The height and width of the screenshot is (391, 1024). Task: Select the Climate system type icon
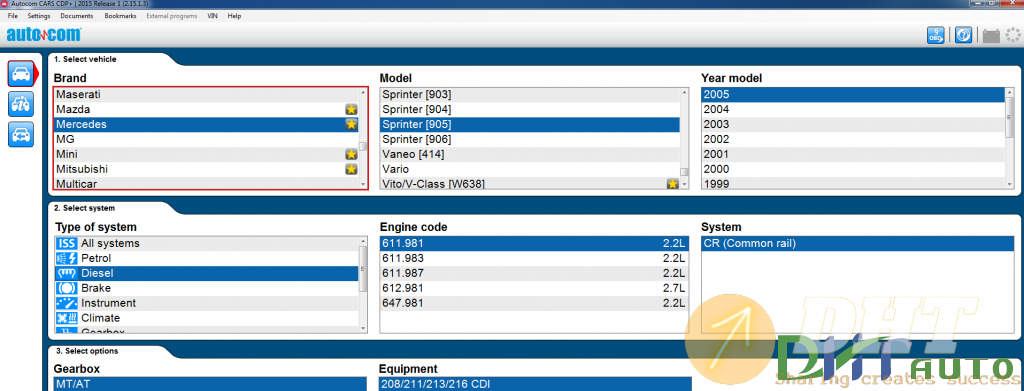[67, 318]
